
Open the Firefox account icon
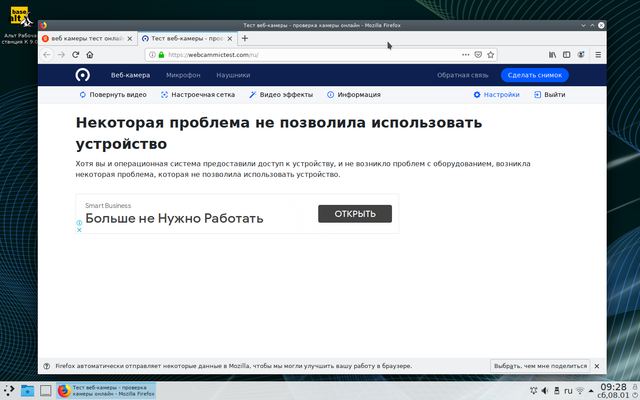pos(581,55)
